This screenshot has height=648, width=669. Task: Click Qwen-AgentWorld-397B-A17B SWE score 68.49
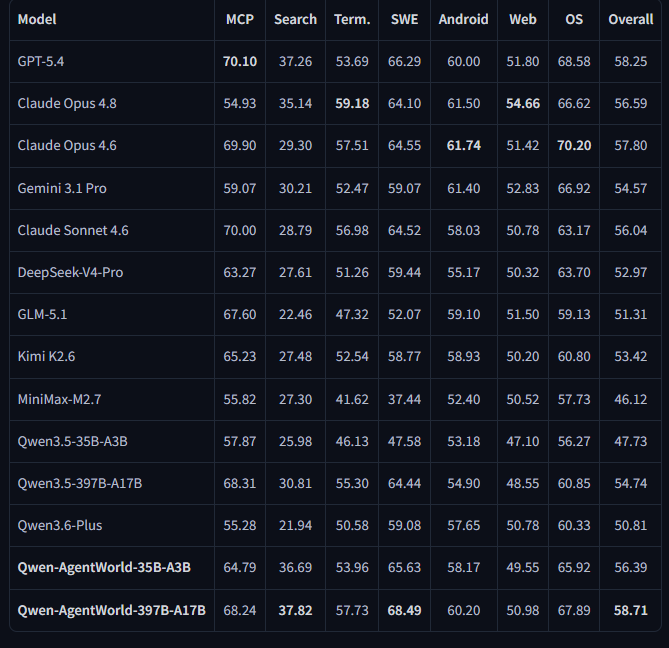point(404,610)
